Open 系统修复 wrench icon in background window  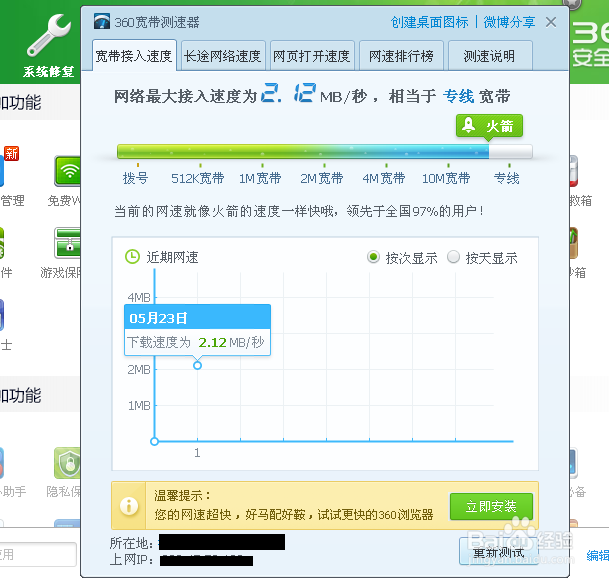pos(49,36)
